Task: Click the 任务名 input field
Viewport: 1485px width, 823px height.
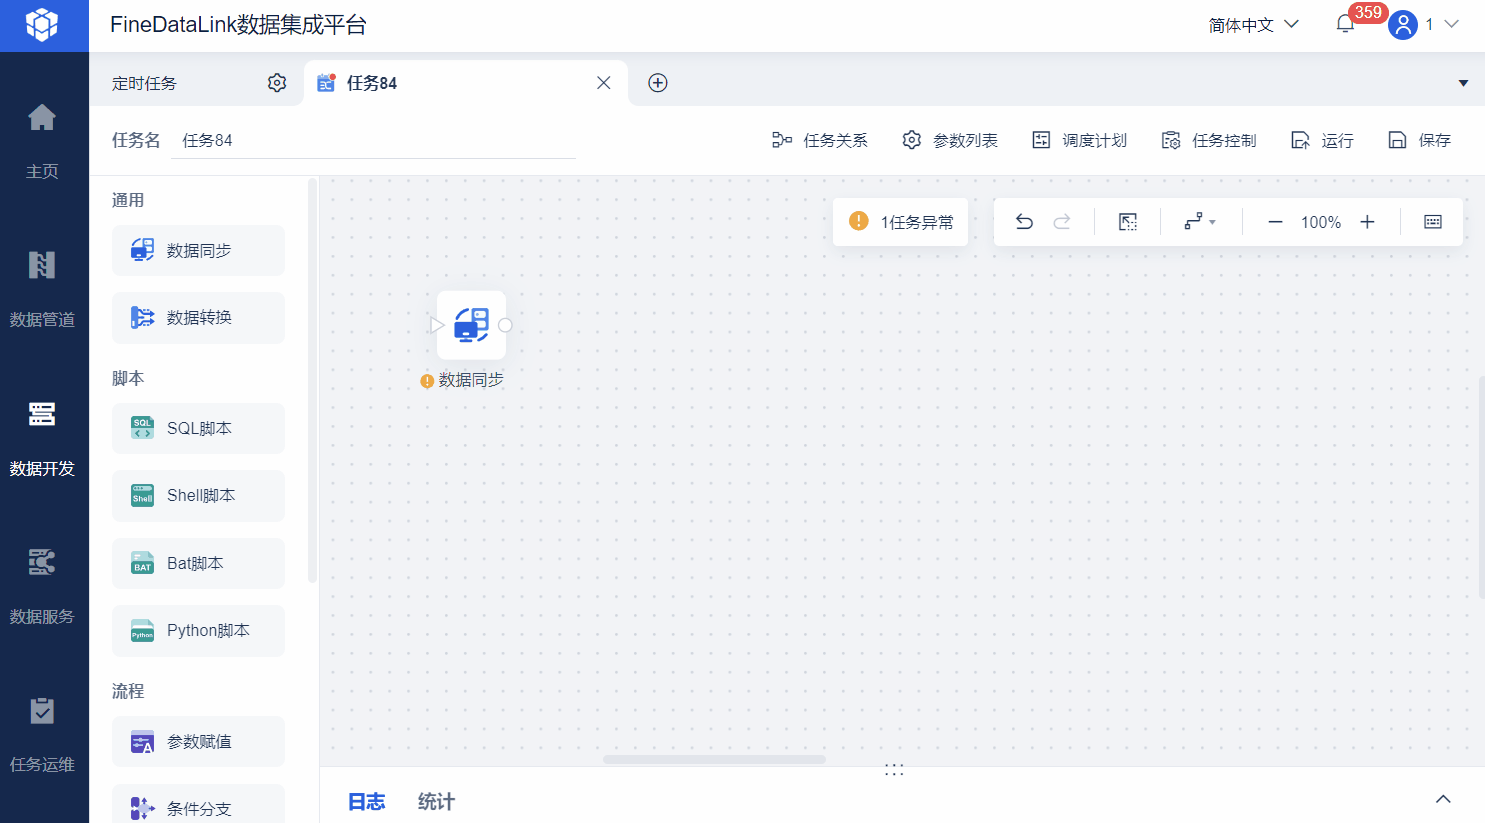Action: [x=374, y=140]
